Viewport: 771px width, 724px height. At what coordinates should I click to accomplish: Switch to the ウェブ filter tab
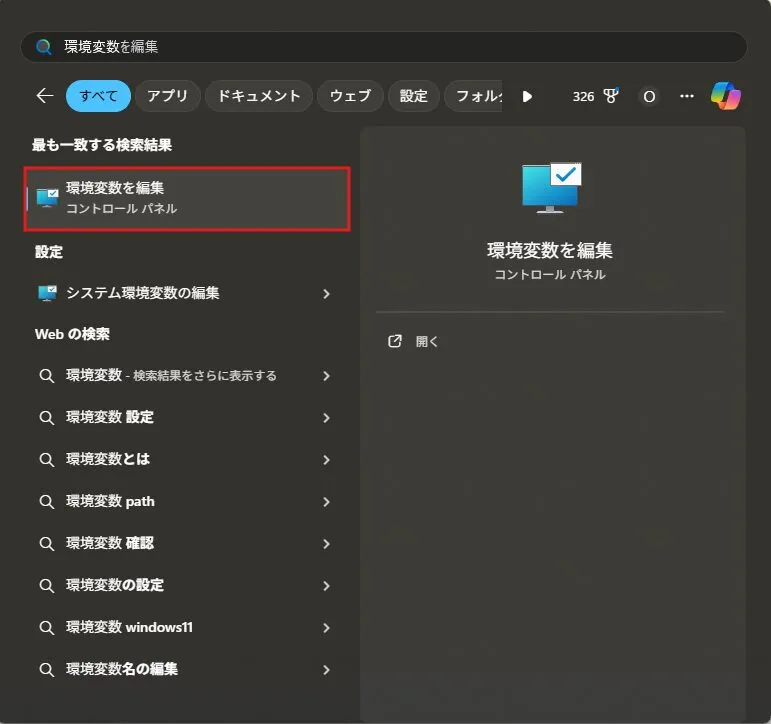350,96
